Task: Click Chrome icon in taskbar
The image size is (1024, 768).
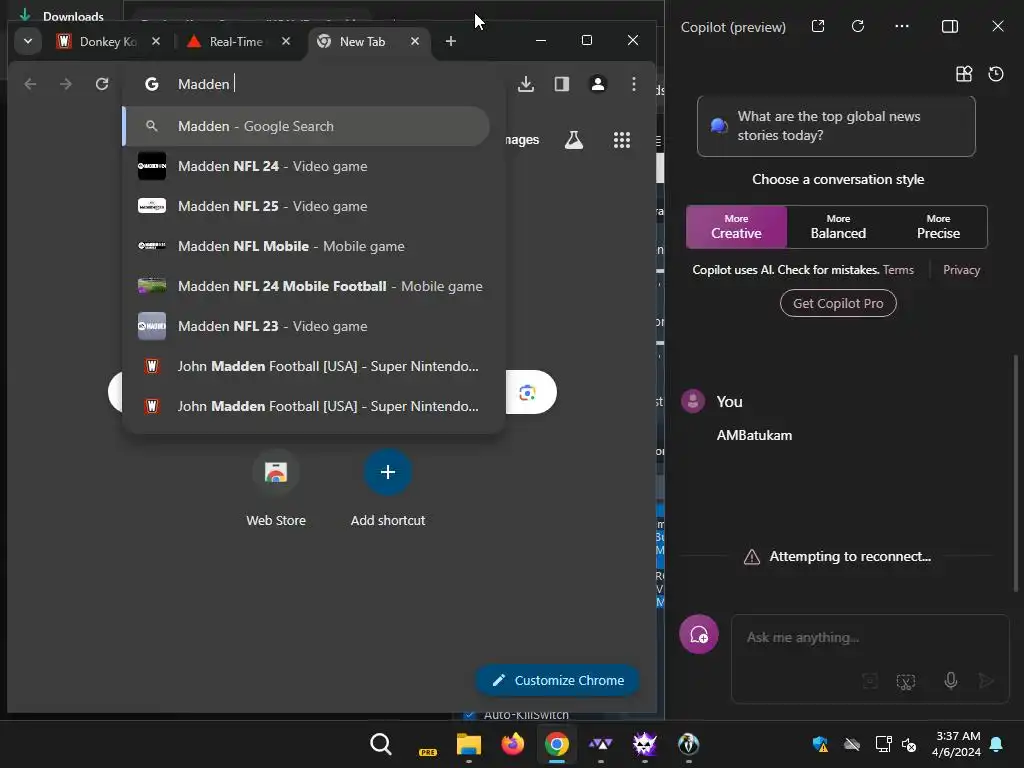Action: [556, 744]
